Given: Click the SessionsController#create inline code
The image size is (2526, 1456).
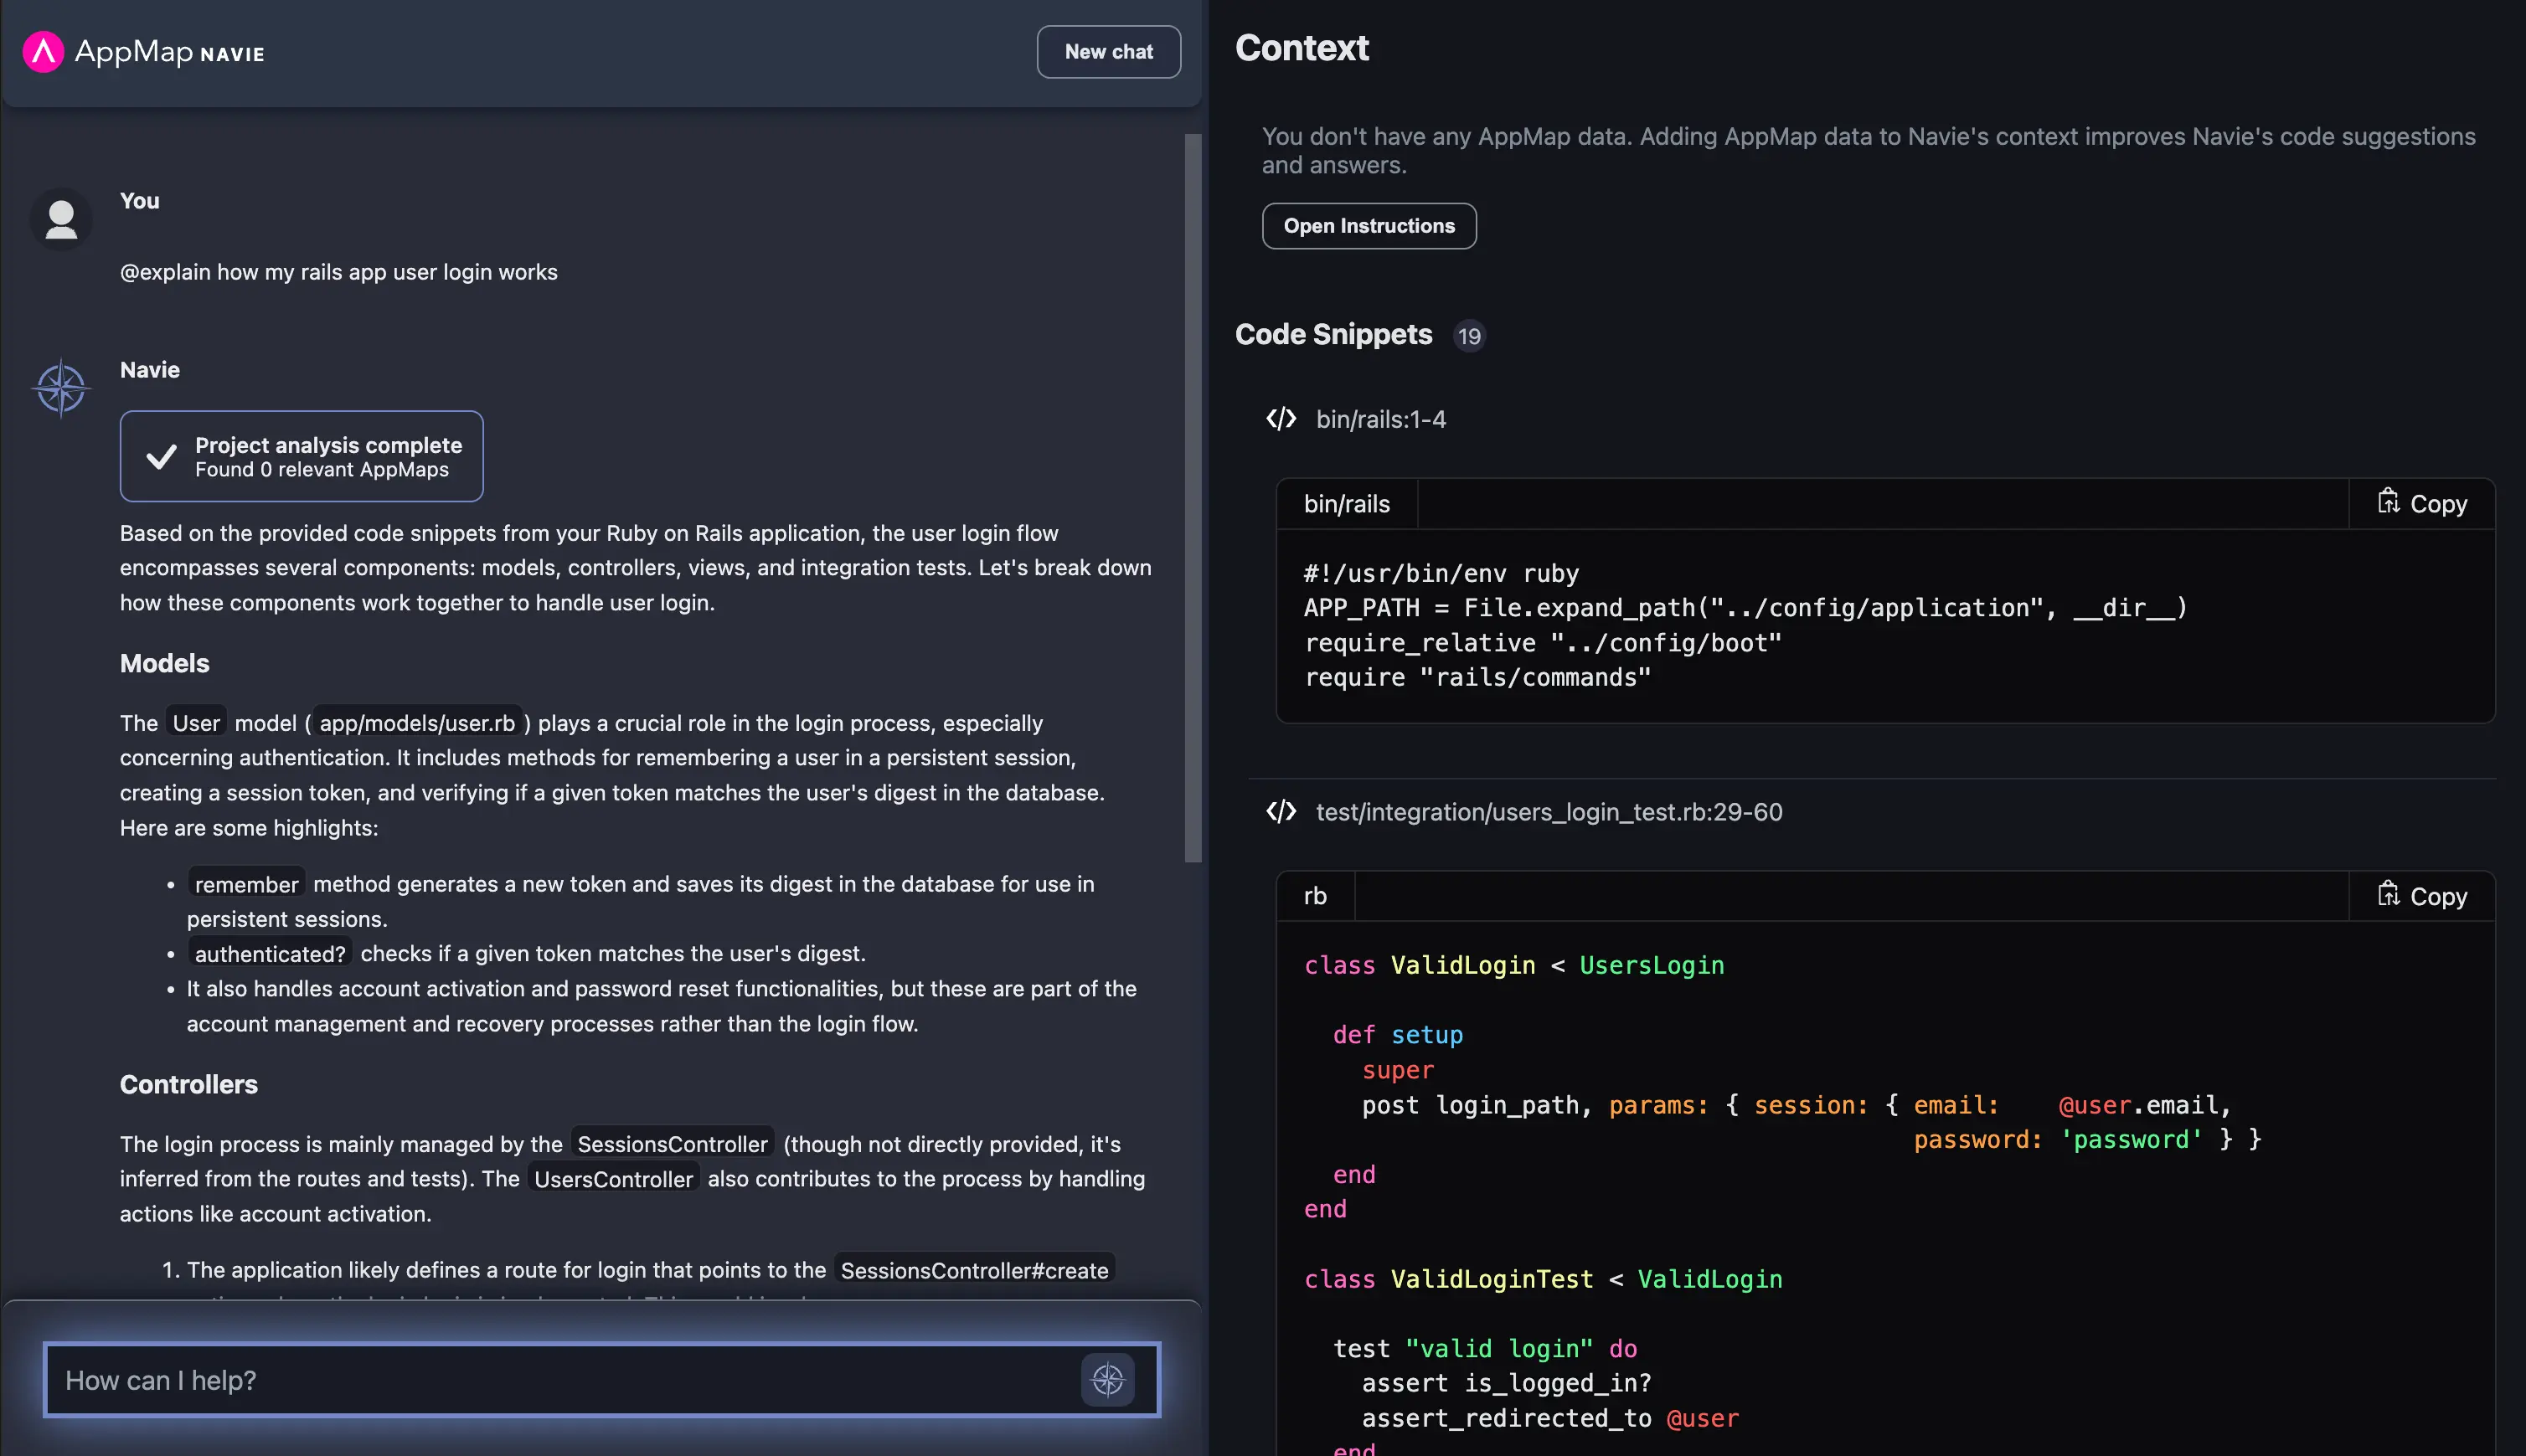Looking at the screenshot, I should [974, 1270].
